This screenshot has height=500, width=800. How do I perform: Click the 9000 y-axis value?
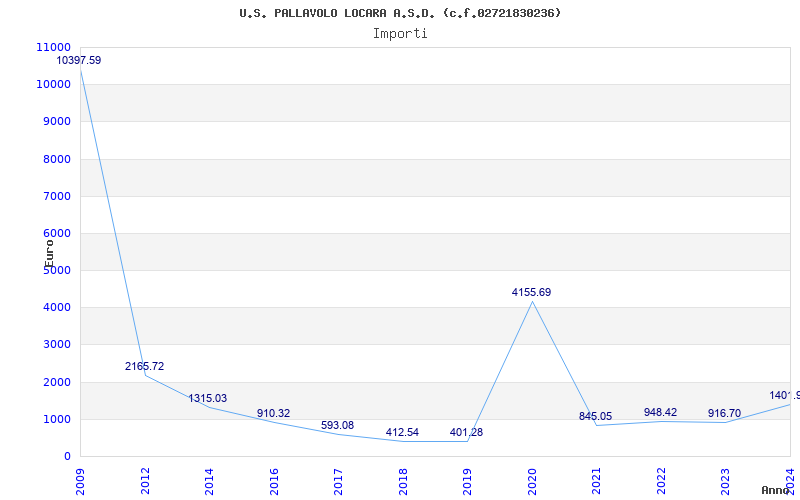click(x=56, y=122)
